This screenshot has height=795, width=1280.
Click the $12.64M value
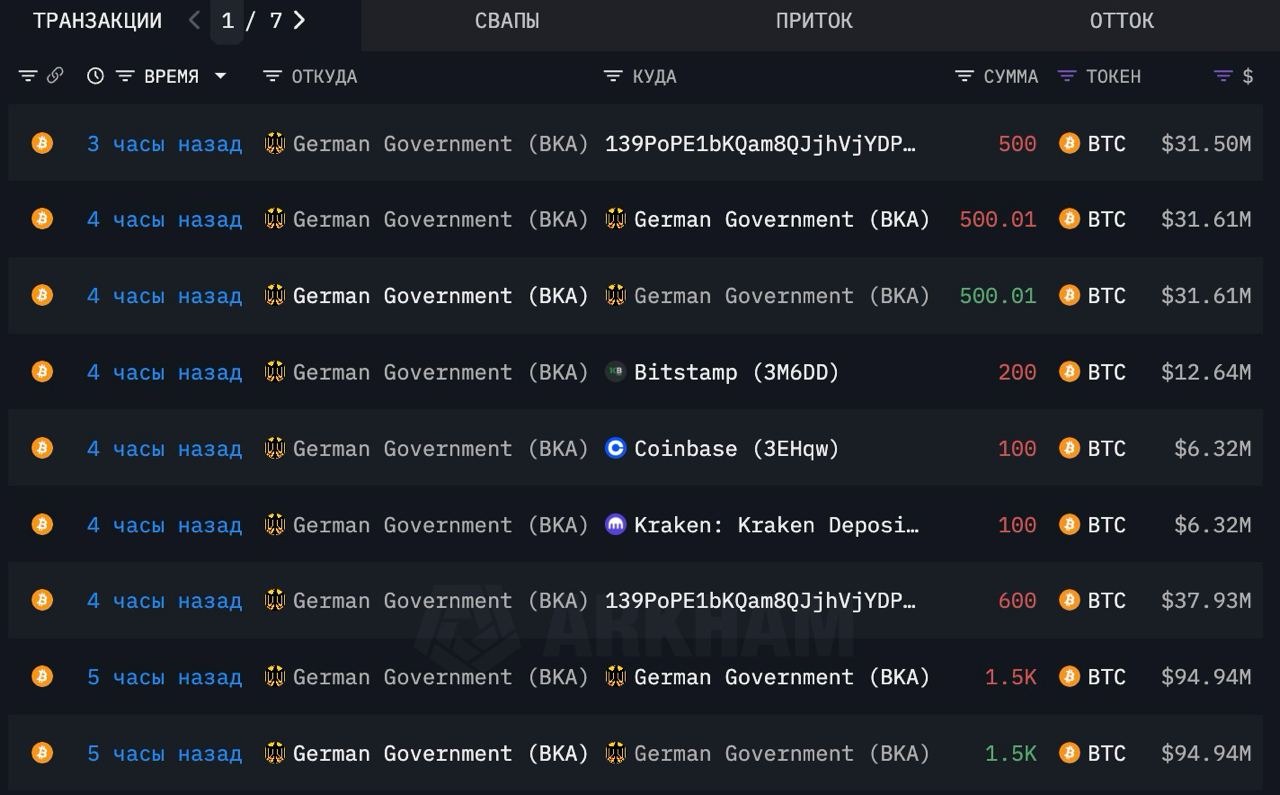(1206, 373)
